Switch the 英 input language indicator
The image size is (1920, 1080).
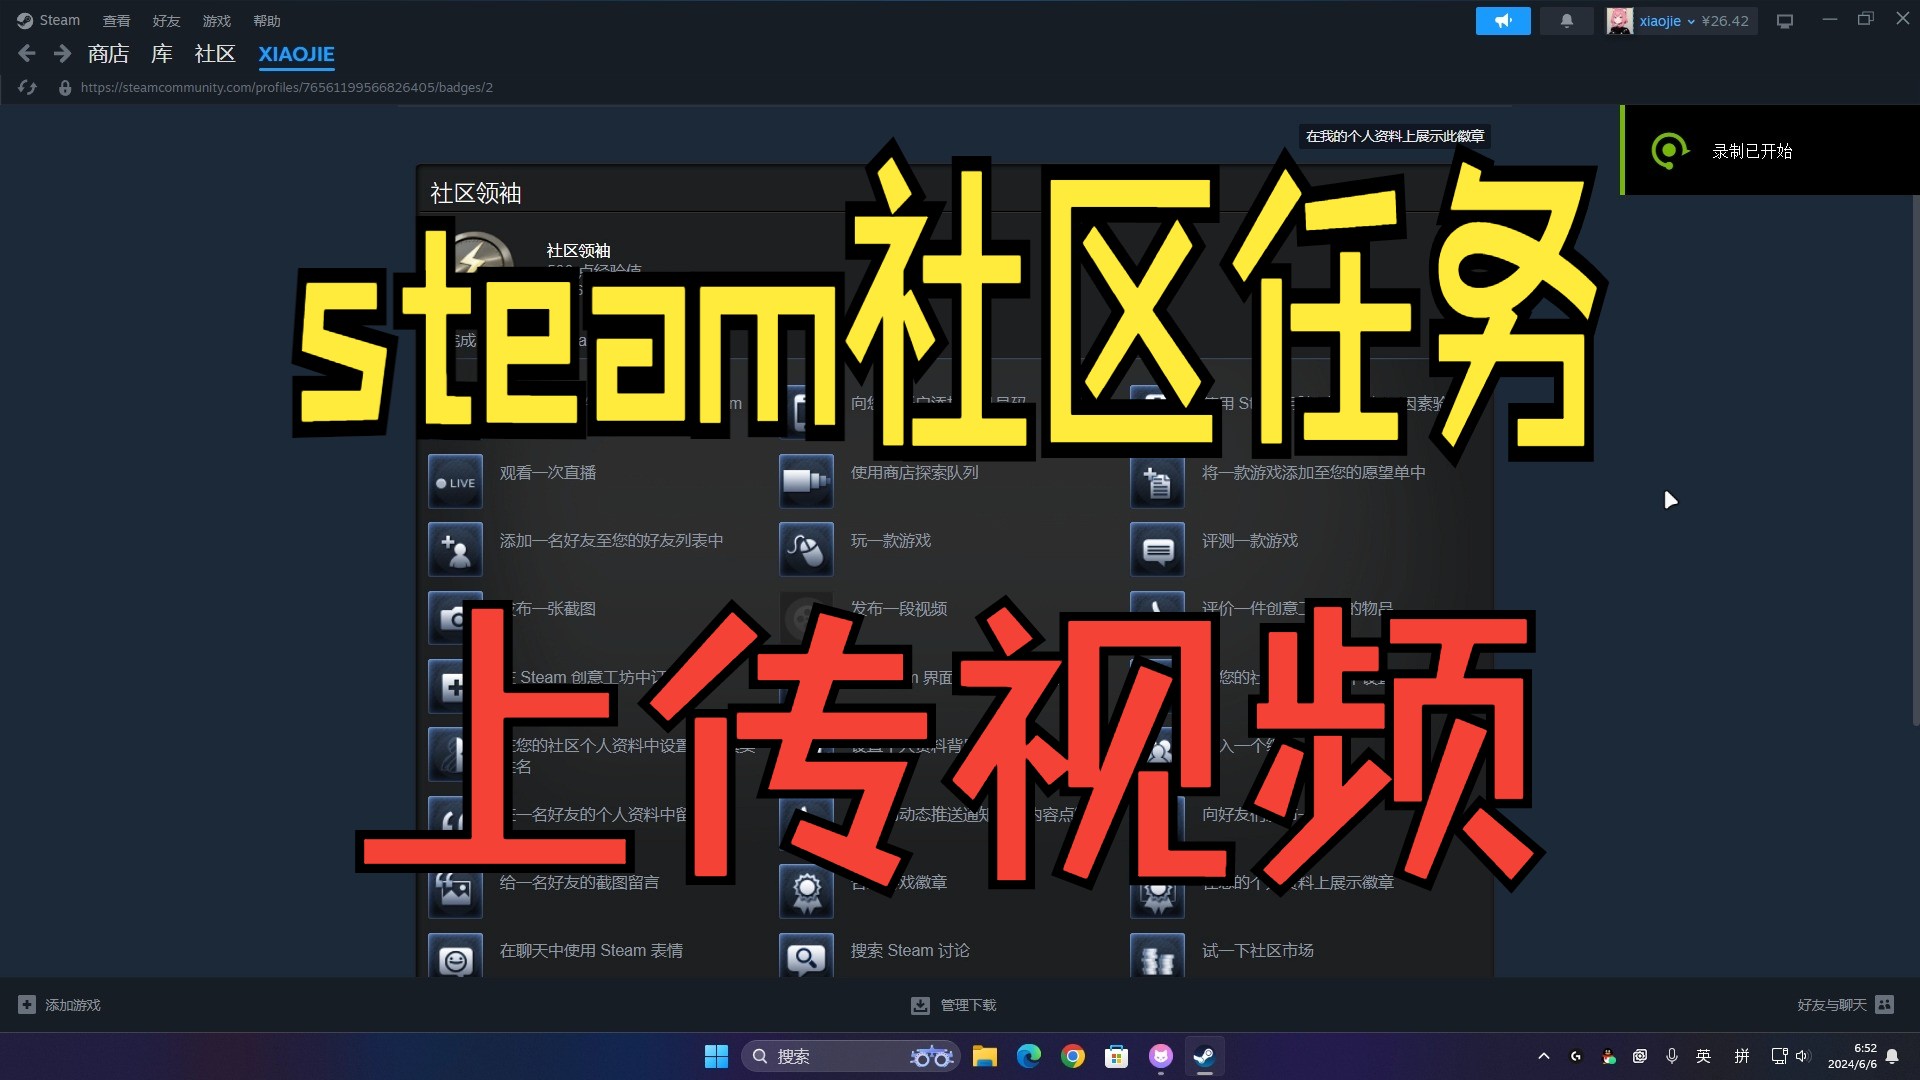tap(1704, 1056)
